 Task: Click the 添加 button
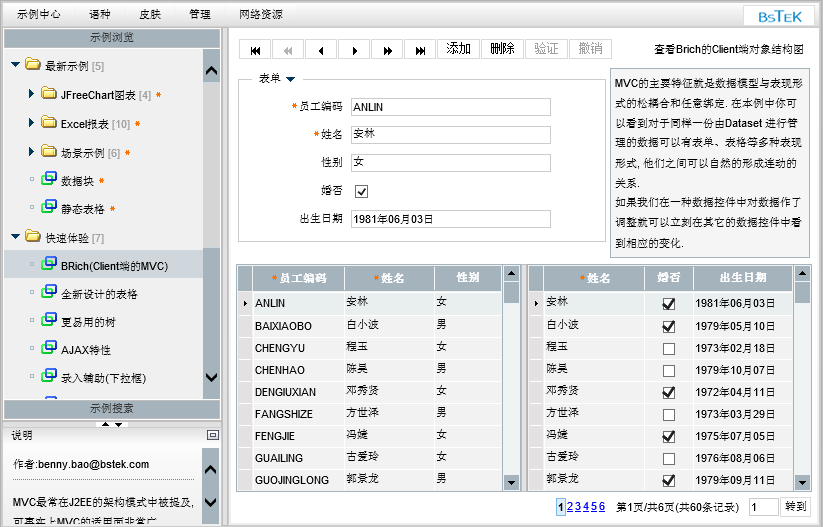coord(458,49)
